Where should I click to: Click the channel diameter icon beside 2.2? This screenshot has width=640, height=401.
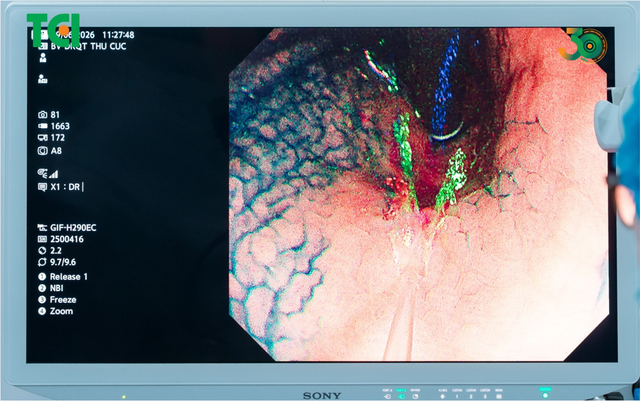click(42, 251)
